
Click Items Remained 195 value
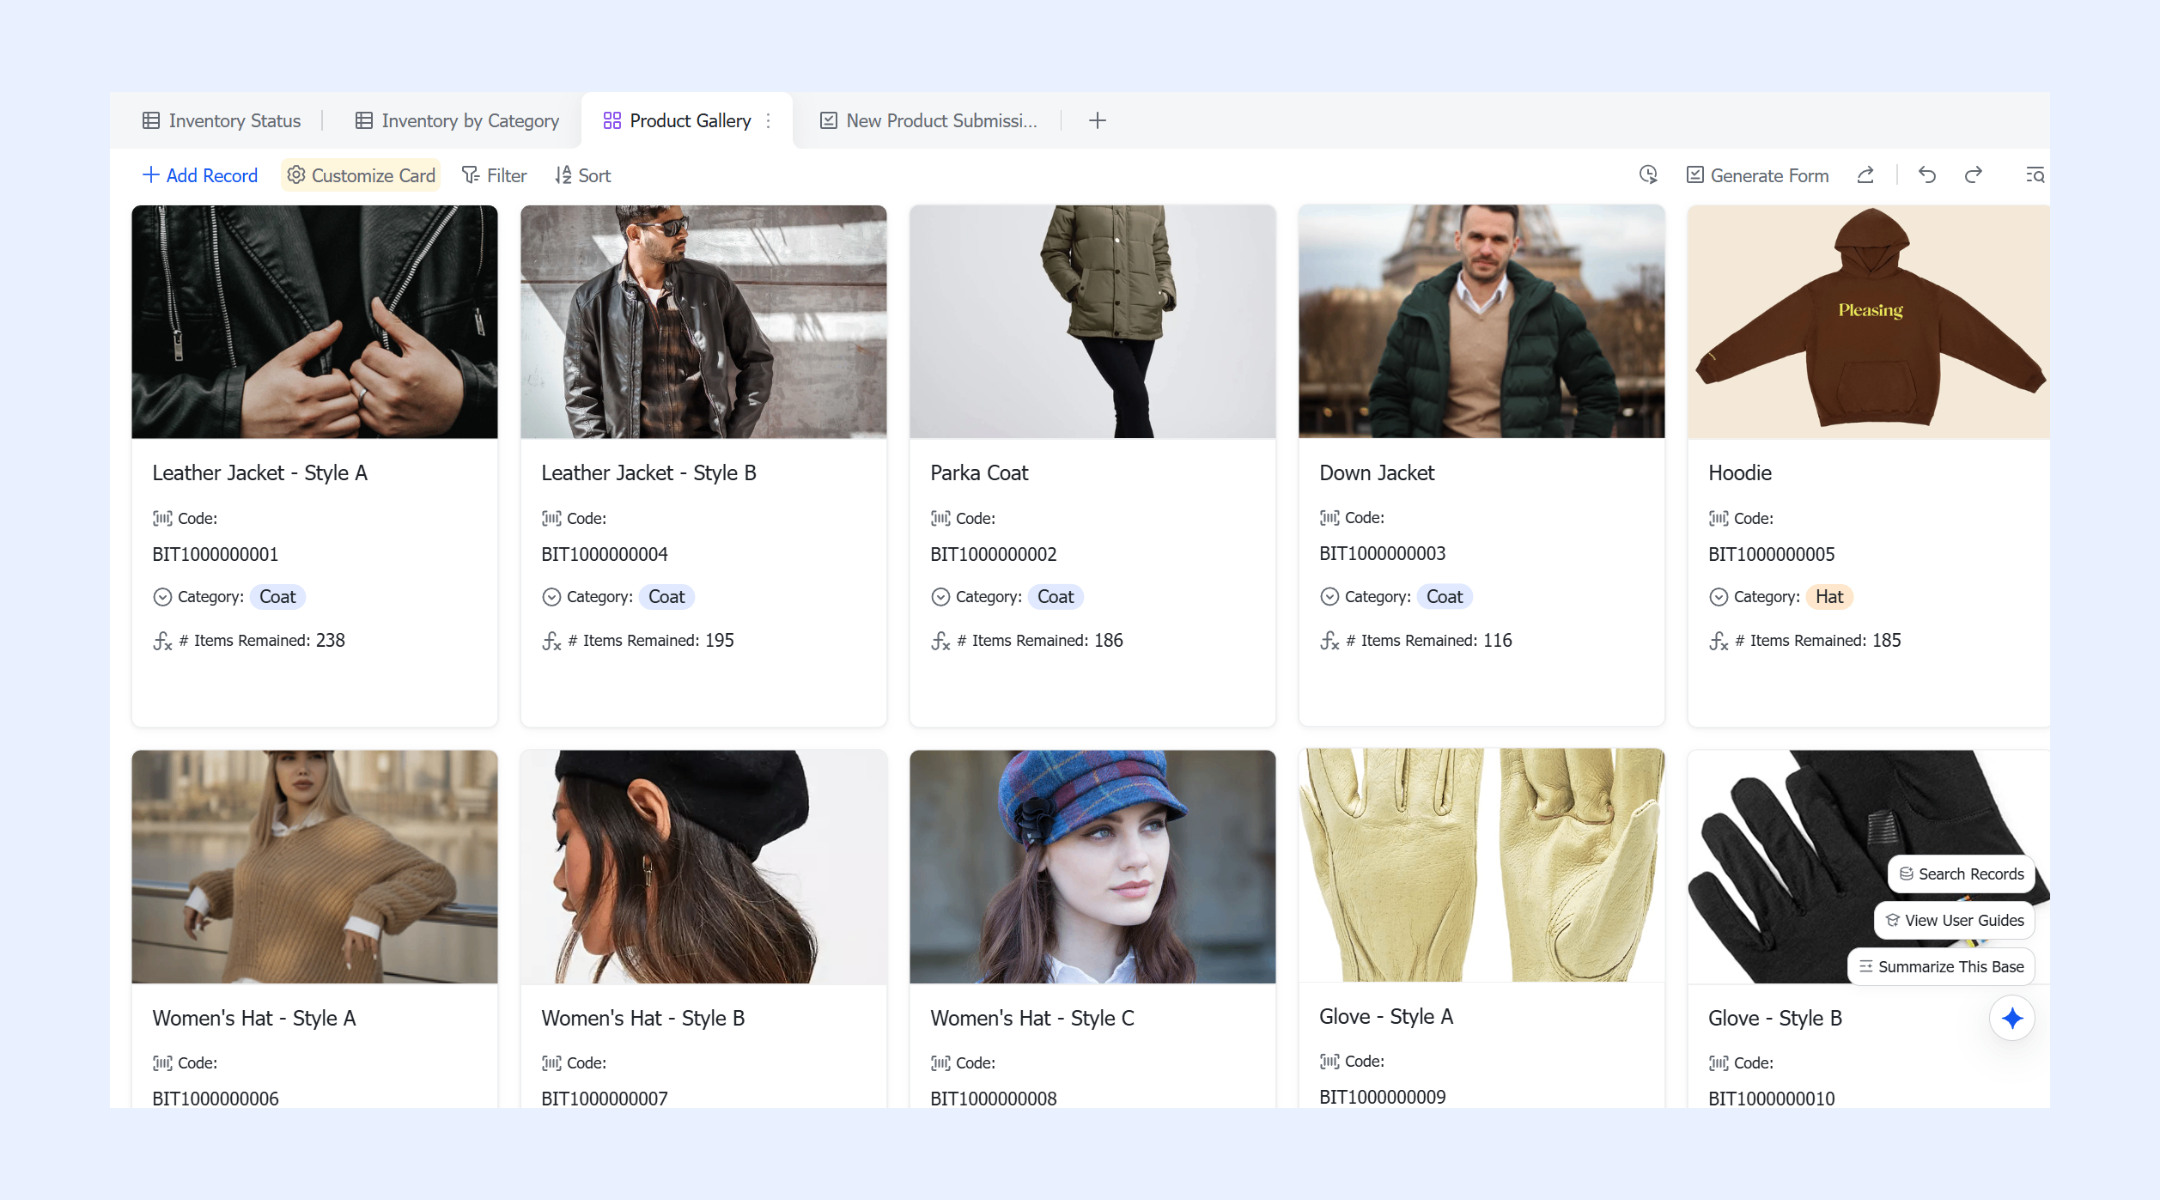click(720, 640)
